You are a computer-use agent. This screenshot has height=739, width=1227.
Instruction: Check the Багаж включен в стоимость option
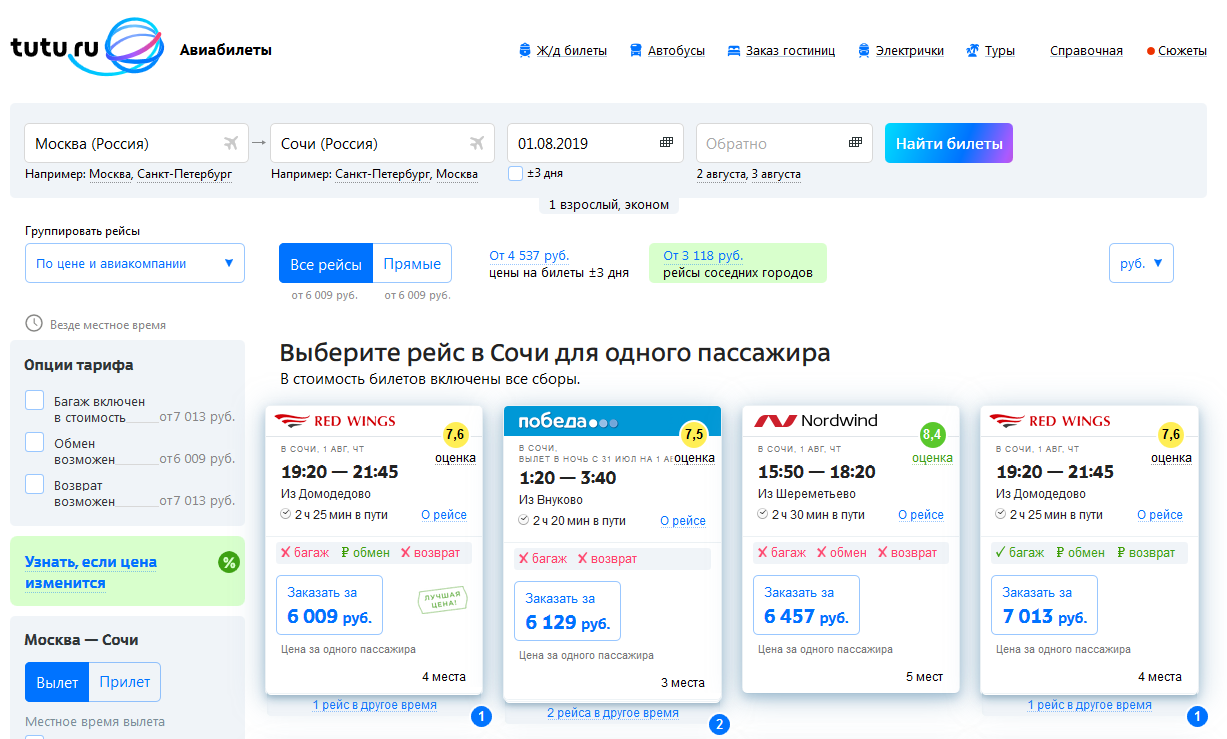(35, 401)
